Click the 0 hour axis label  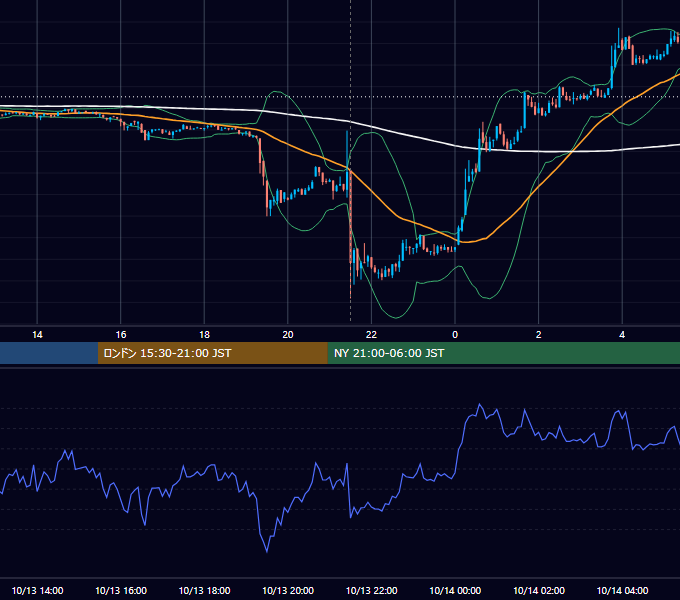[455, 335]
